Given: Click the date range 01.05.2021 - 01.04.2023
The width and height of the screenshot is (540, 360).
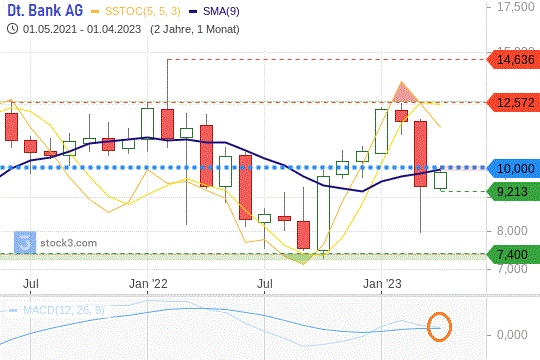Looking at the screenshot, I should [82, 29].
